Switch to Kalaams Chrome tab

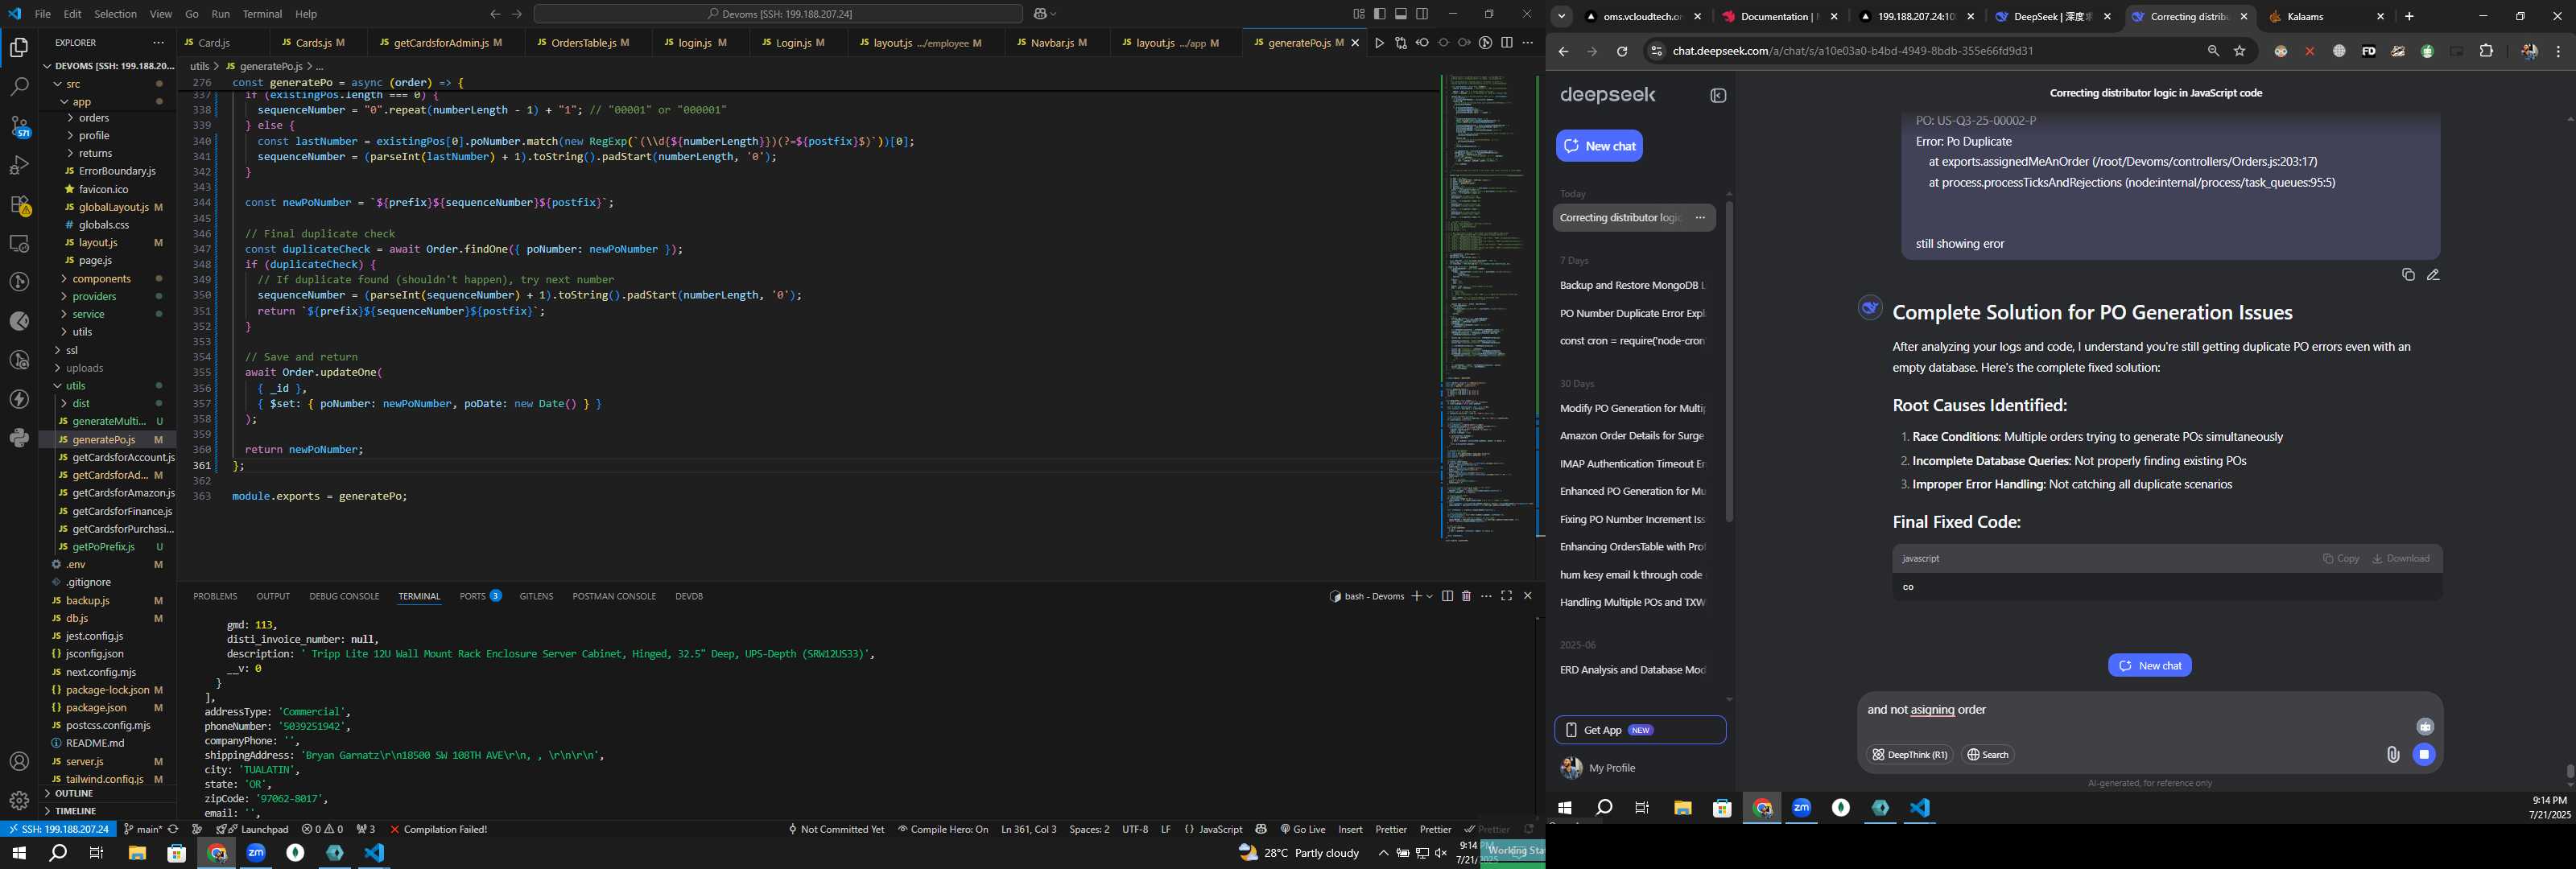click(x=2326, y=17)
